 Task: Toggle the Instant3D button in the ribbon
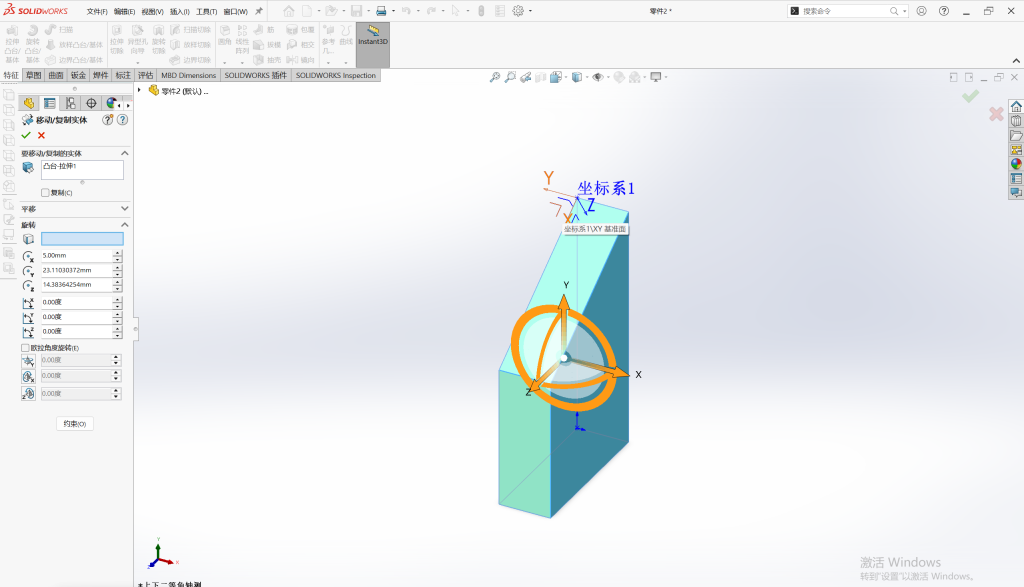373,44
